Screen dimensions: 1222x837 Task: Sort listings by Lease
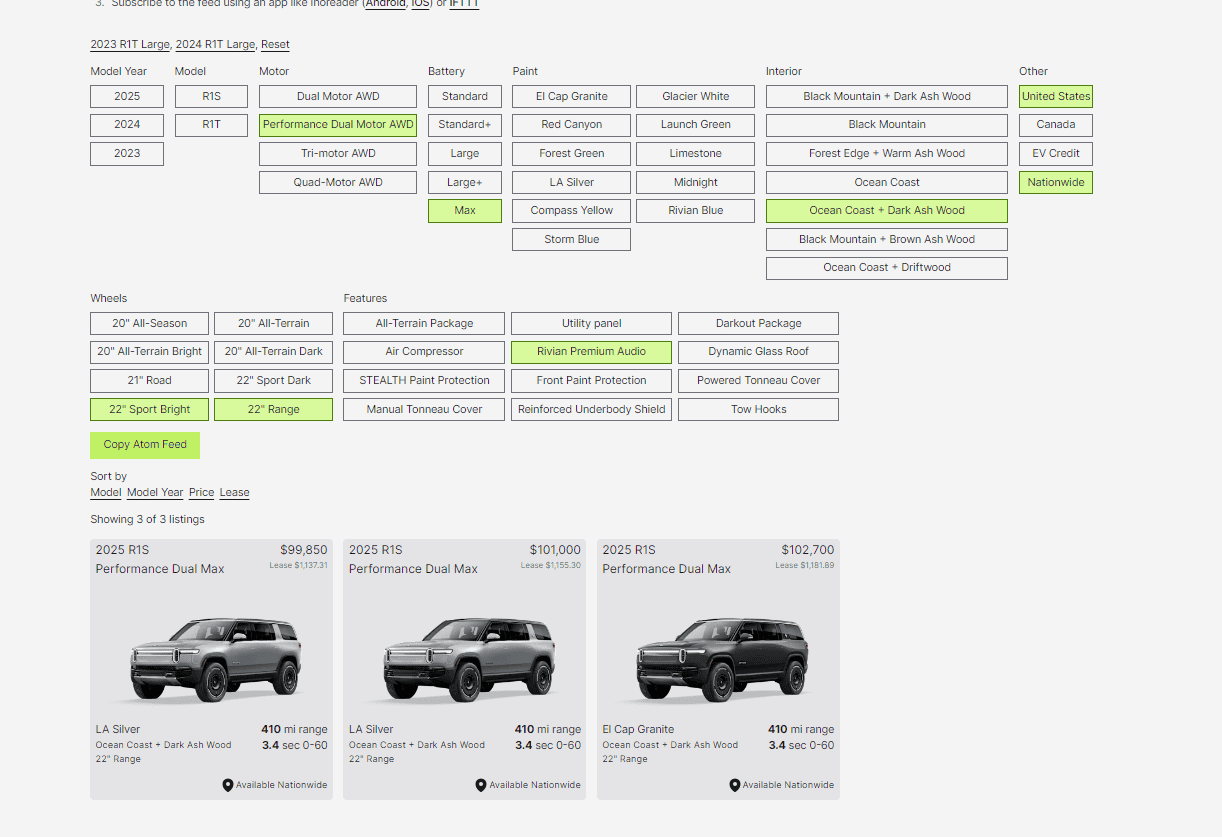pos(235,493)
